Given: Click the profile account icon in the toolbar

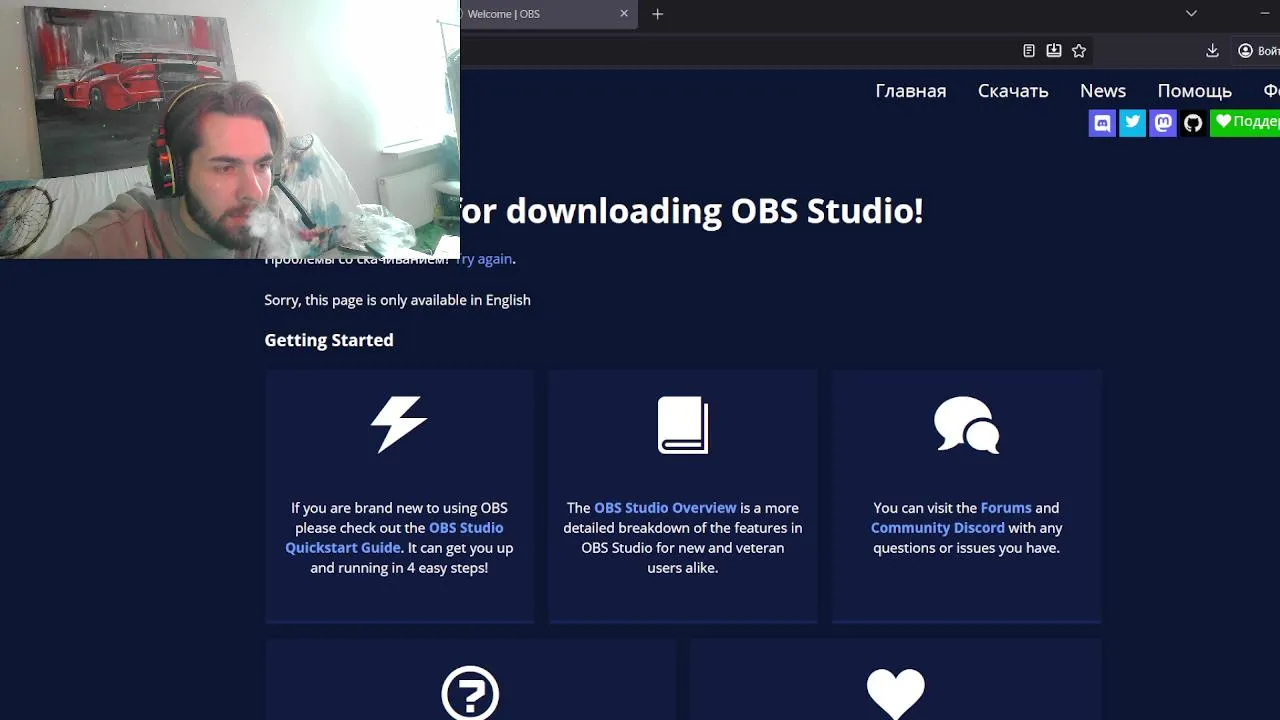Looking at the screenshot, I should 1258,51.
